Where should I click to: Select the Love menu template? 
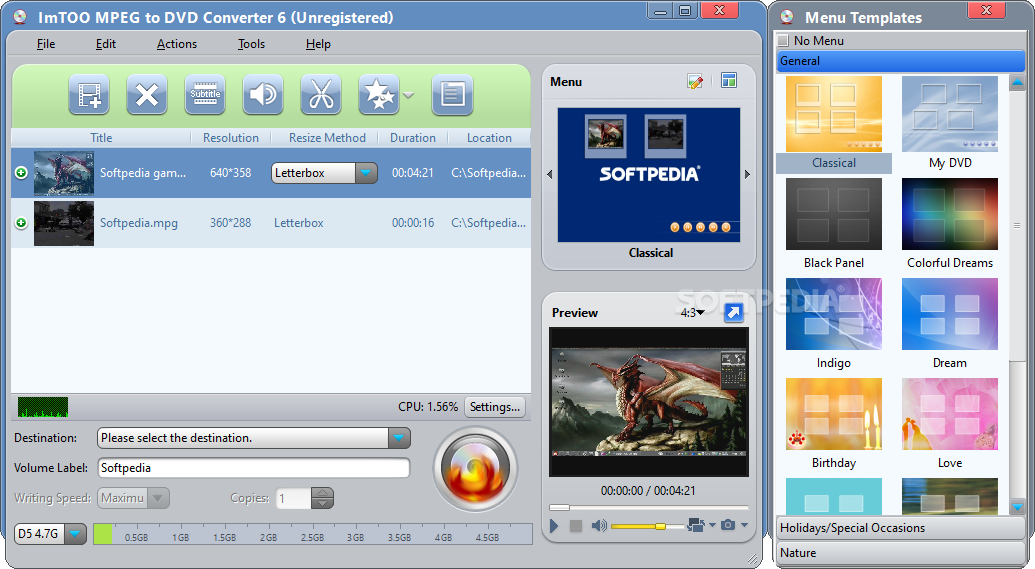point(950,424)
